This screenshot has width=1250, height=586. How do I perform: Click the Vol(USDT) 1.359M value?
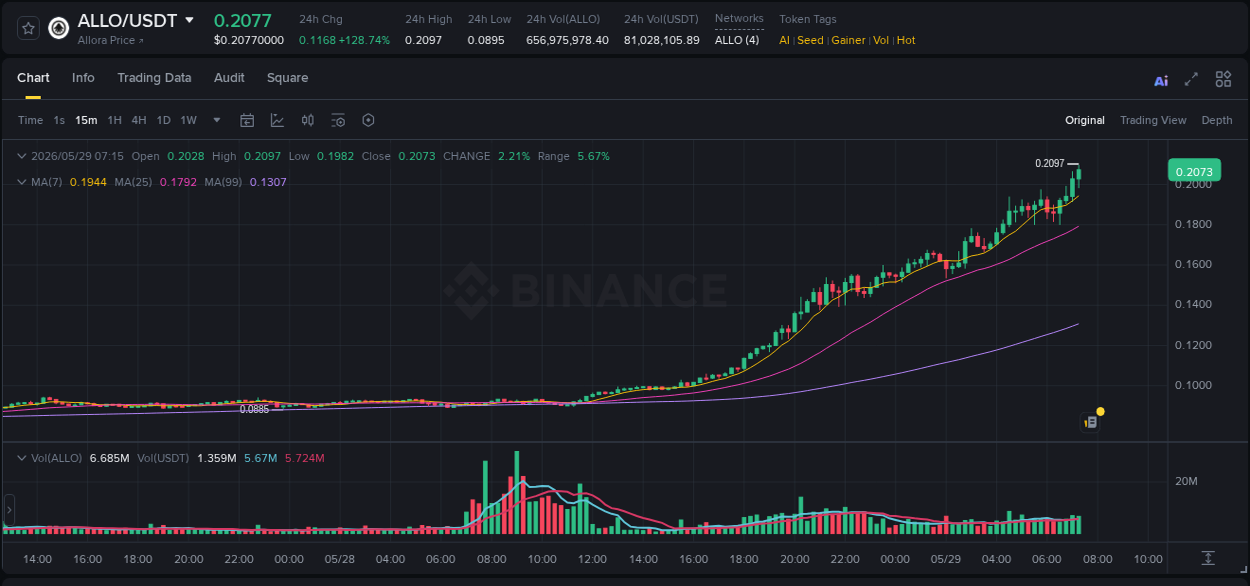click(219, 458)
